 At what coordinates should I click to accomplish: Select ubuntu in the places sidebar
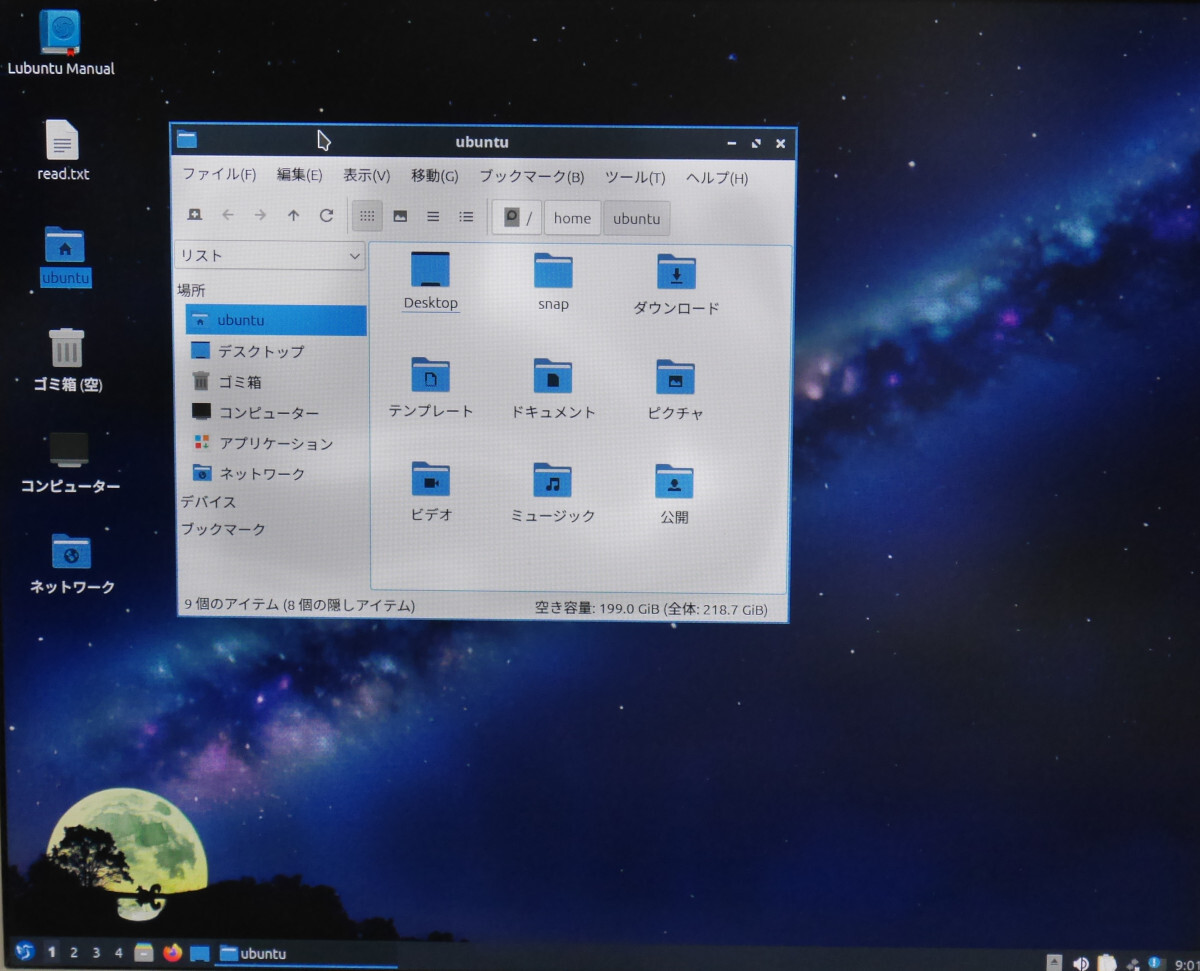point(276,321)
